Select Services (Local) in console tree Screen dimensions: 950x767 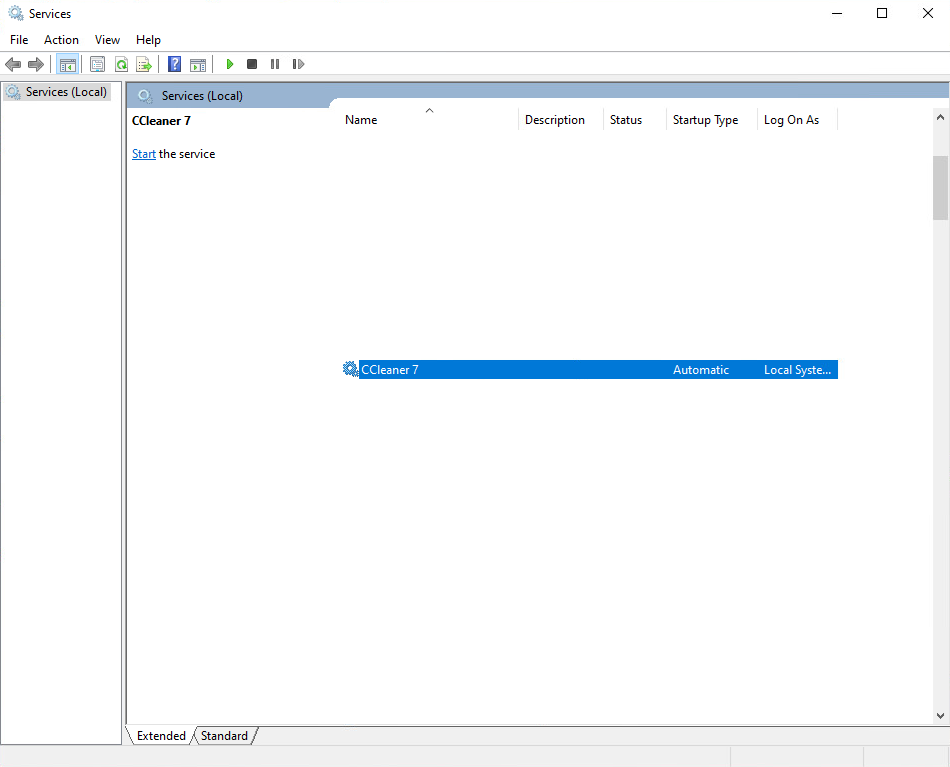pyautogui.click(x=66, y=92)
